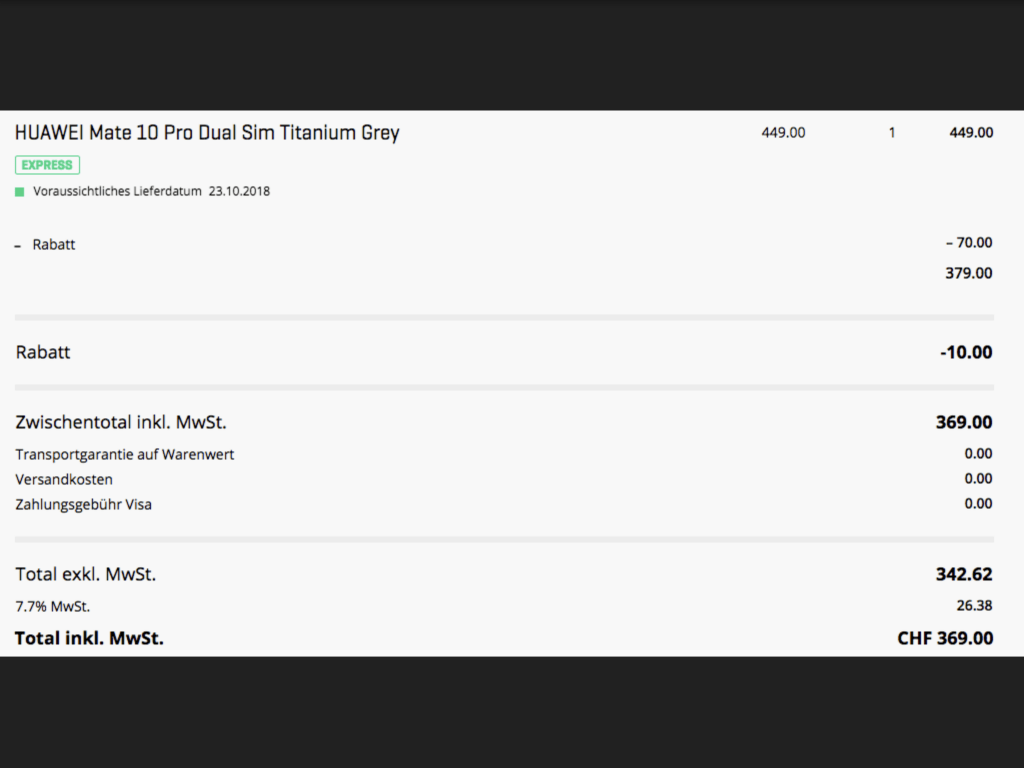The height and width of the screenshot is (768, 1024).
Task: Select the item discount amount – 70.00
Action: pyautogui.click(x=968, y=242)
